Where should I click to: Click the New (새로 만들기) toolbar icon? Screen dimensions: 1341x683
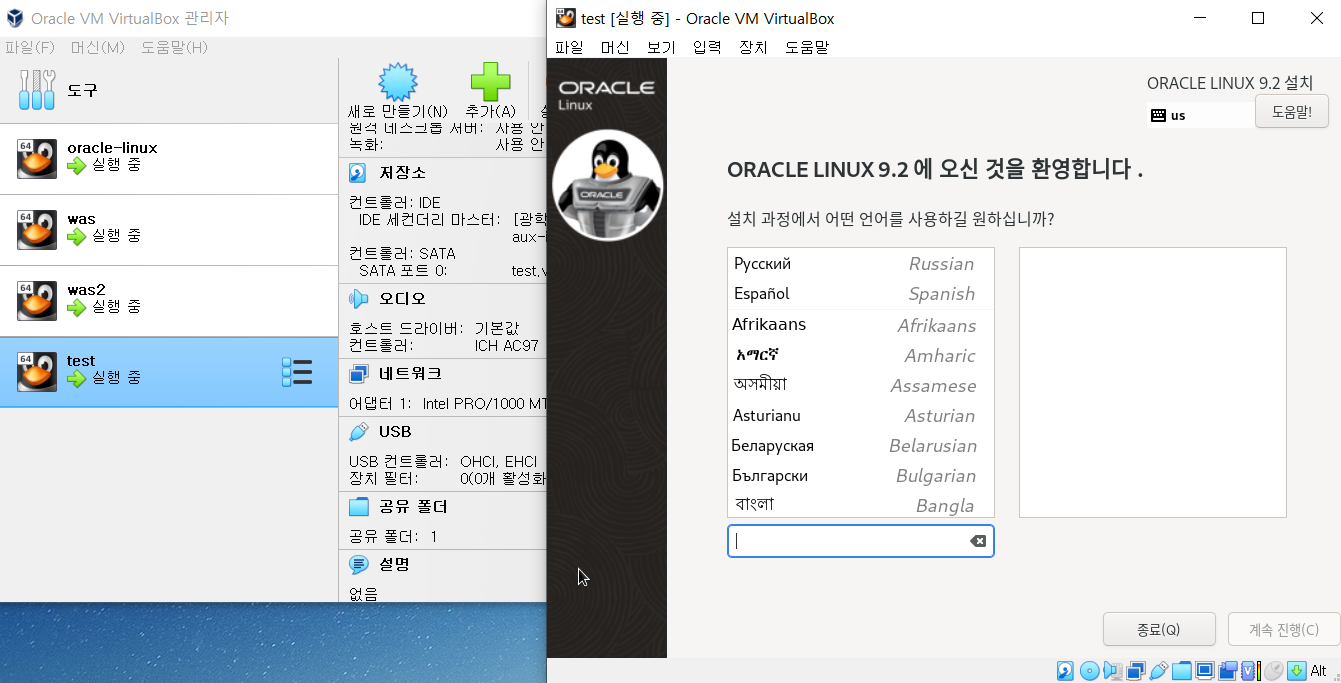pyautogui.click(x=397, y=82)
